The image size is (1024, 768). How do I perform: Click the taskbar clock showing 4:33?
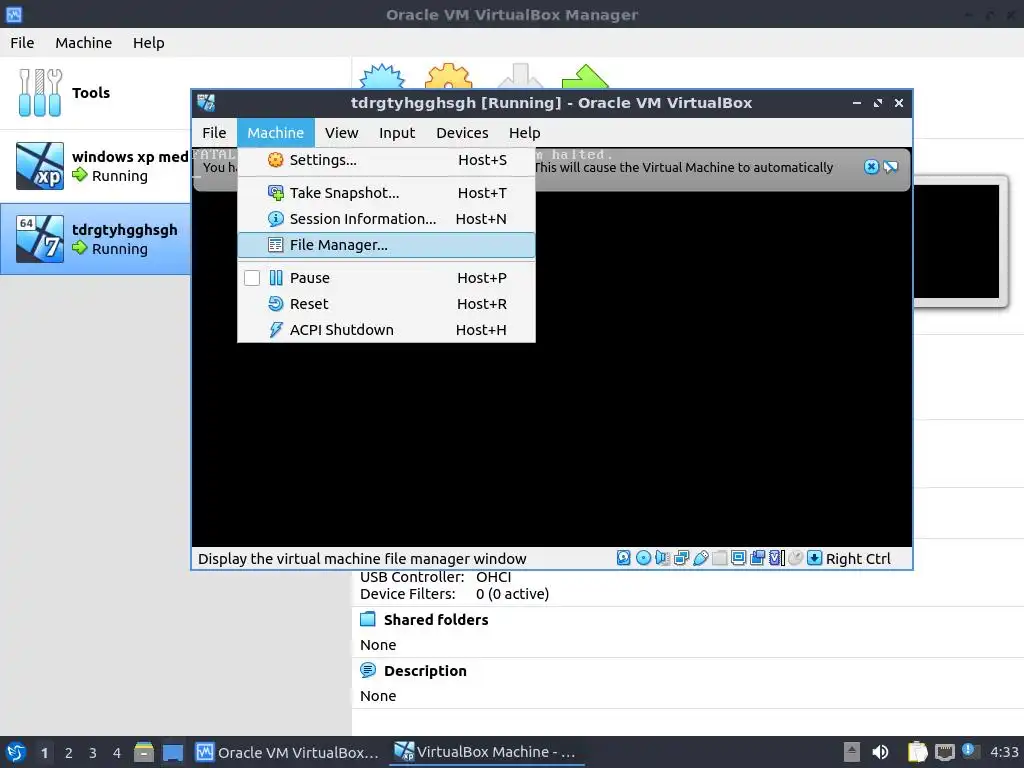[1004, 752]
